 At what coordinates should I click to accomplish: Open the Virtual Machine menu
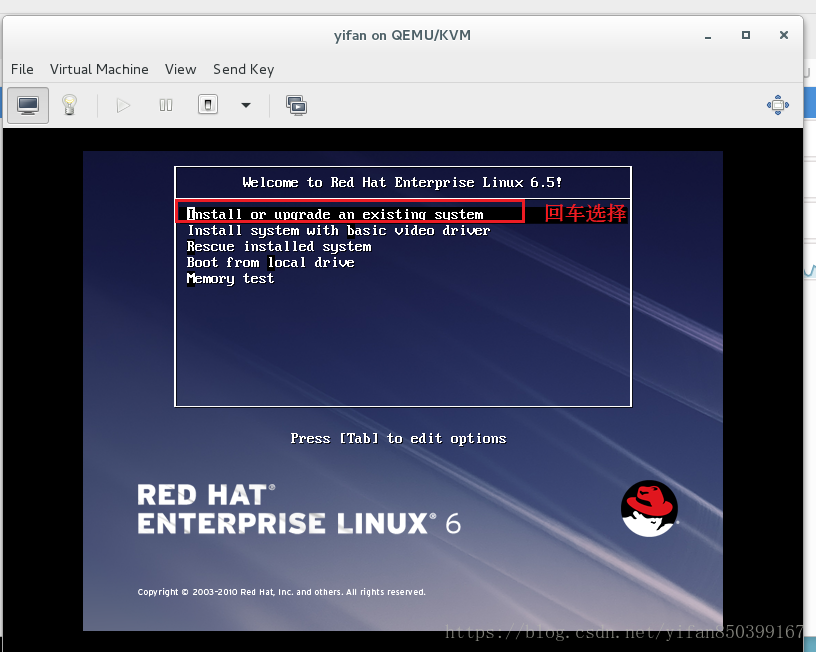99,69
